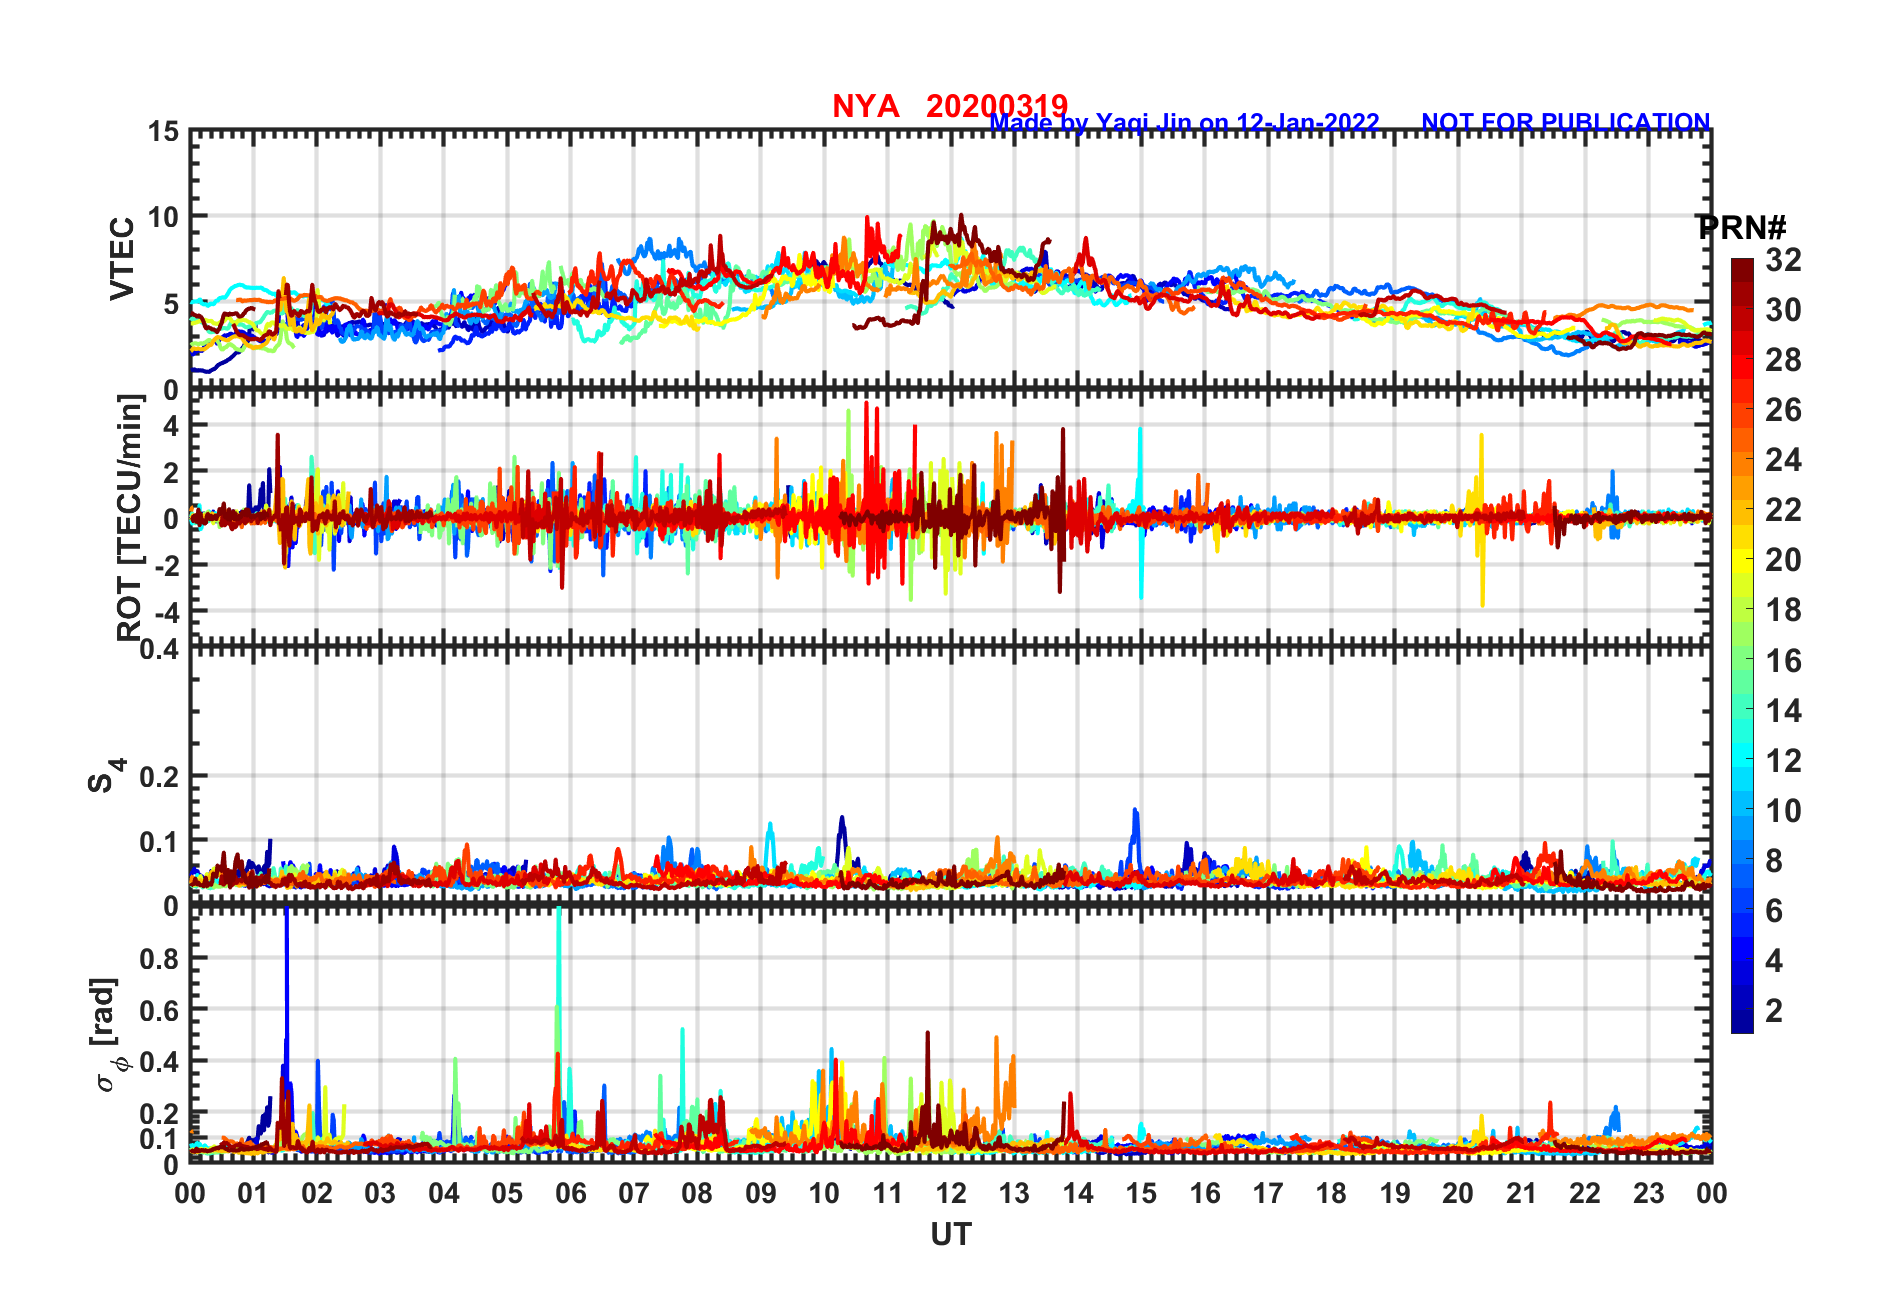1902x1292 pixels.
Task: Click the "23" hour tick on the UT axis
Action: point(1648,1193)
